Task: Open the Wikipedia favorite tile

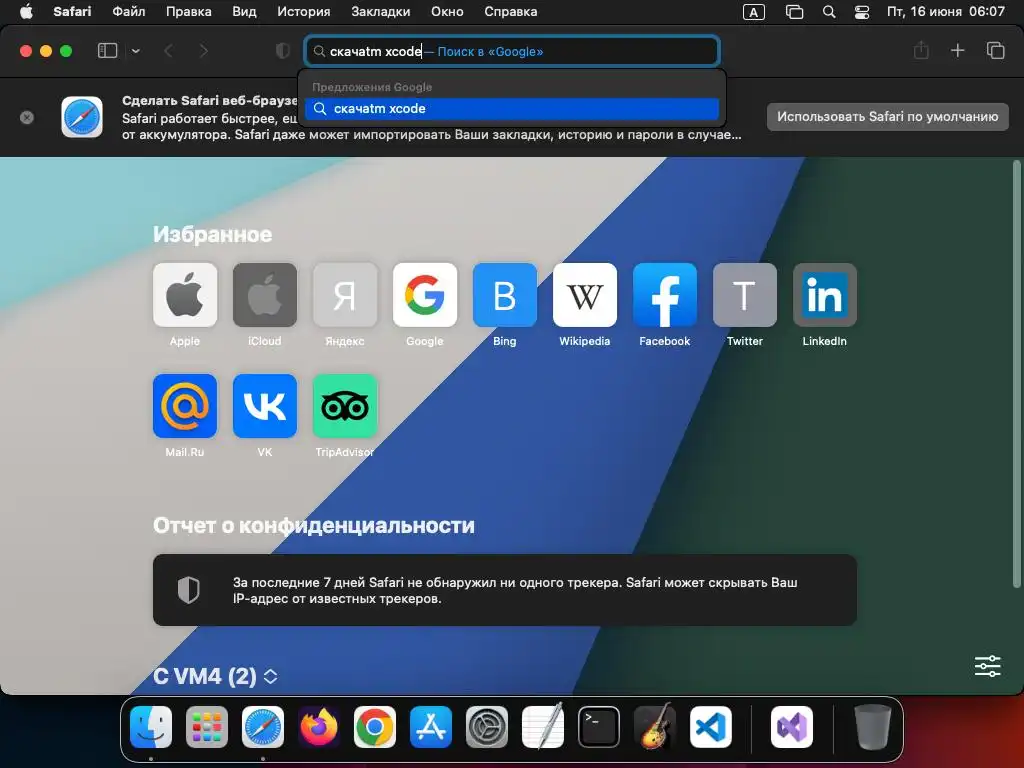Action: [x=584, y=295]
